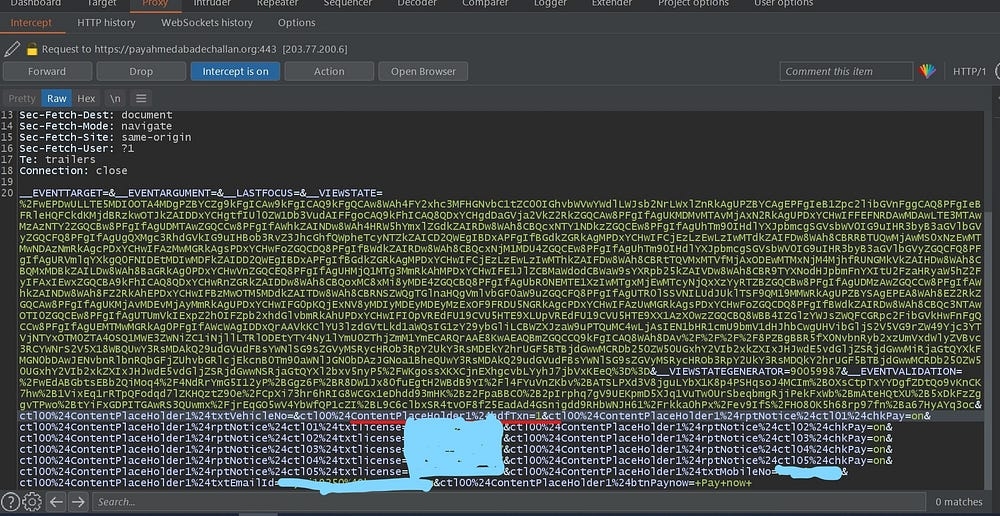Go to previous search match arrow
Screen dimensions: 1000x516
point(56,502)
